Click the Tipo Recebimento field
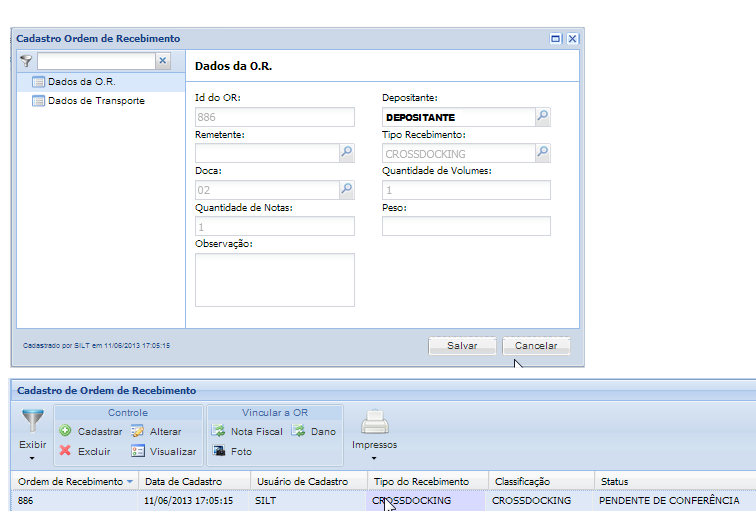The width and height of the screenshot is (756, 523). coord(459,153)
